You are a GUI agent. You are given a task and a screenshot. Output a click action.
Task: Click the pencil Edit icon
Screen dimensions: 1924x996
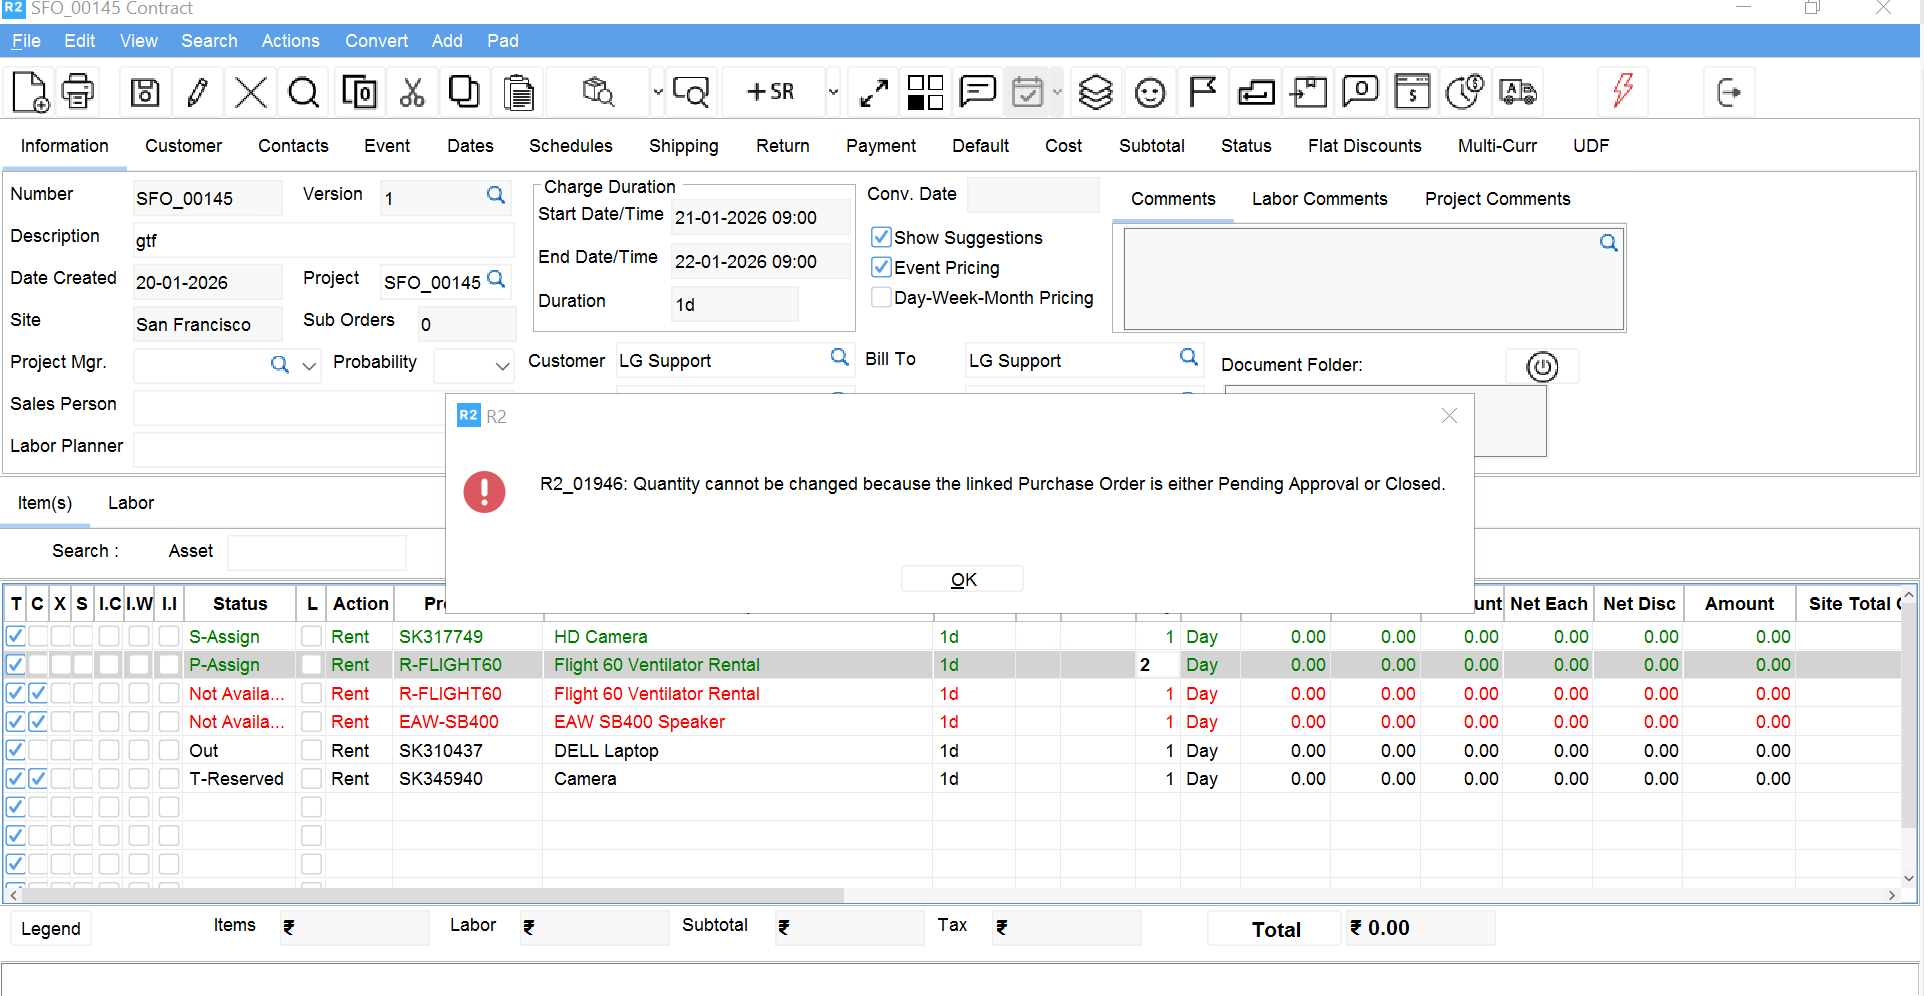(x=198, y=92)
